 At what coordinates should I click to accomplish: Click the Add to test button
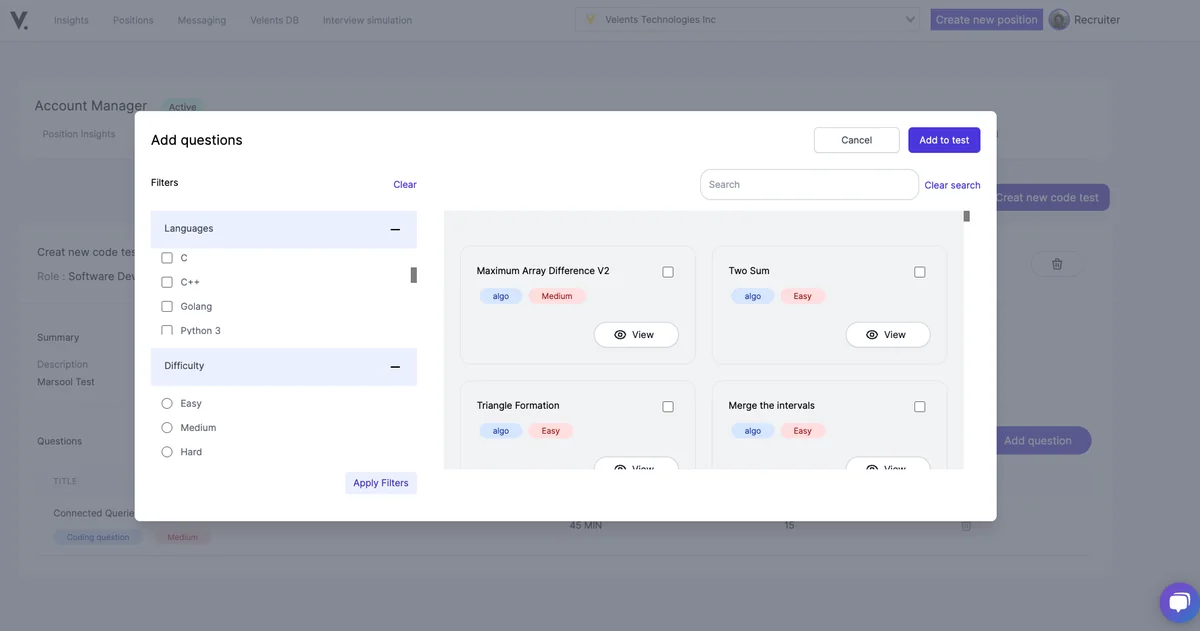944,140
